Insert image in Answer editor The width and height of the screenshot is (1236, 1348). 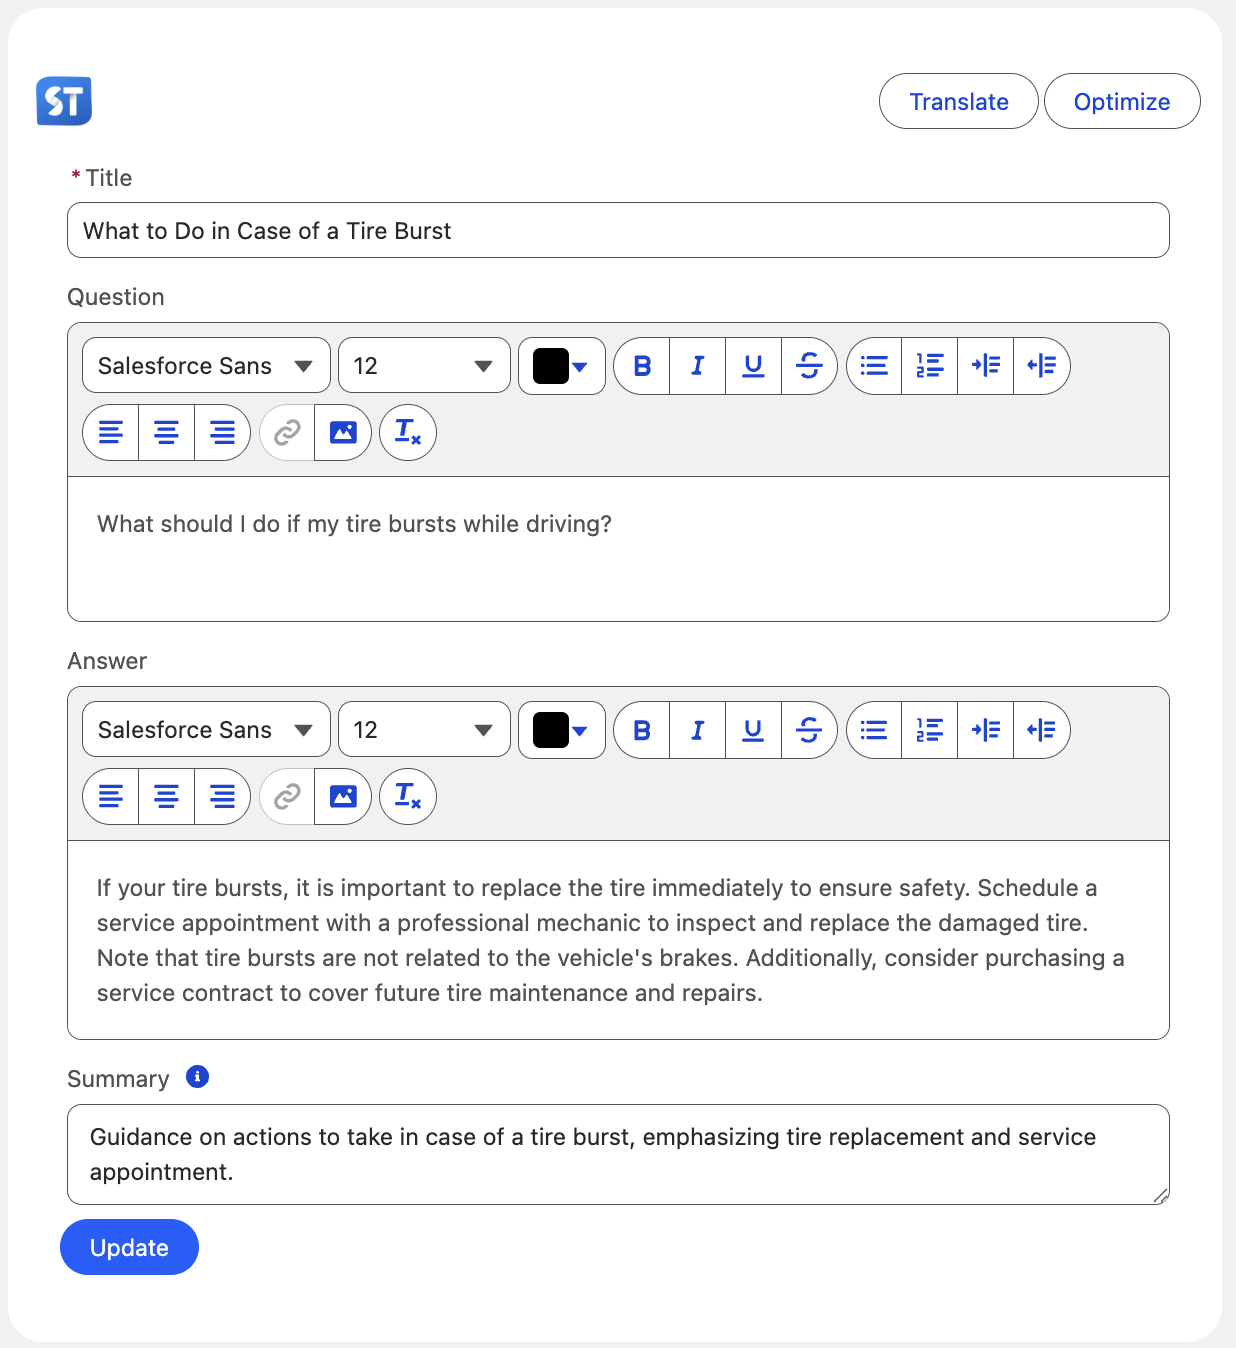coord(343,796)
